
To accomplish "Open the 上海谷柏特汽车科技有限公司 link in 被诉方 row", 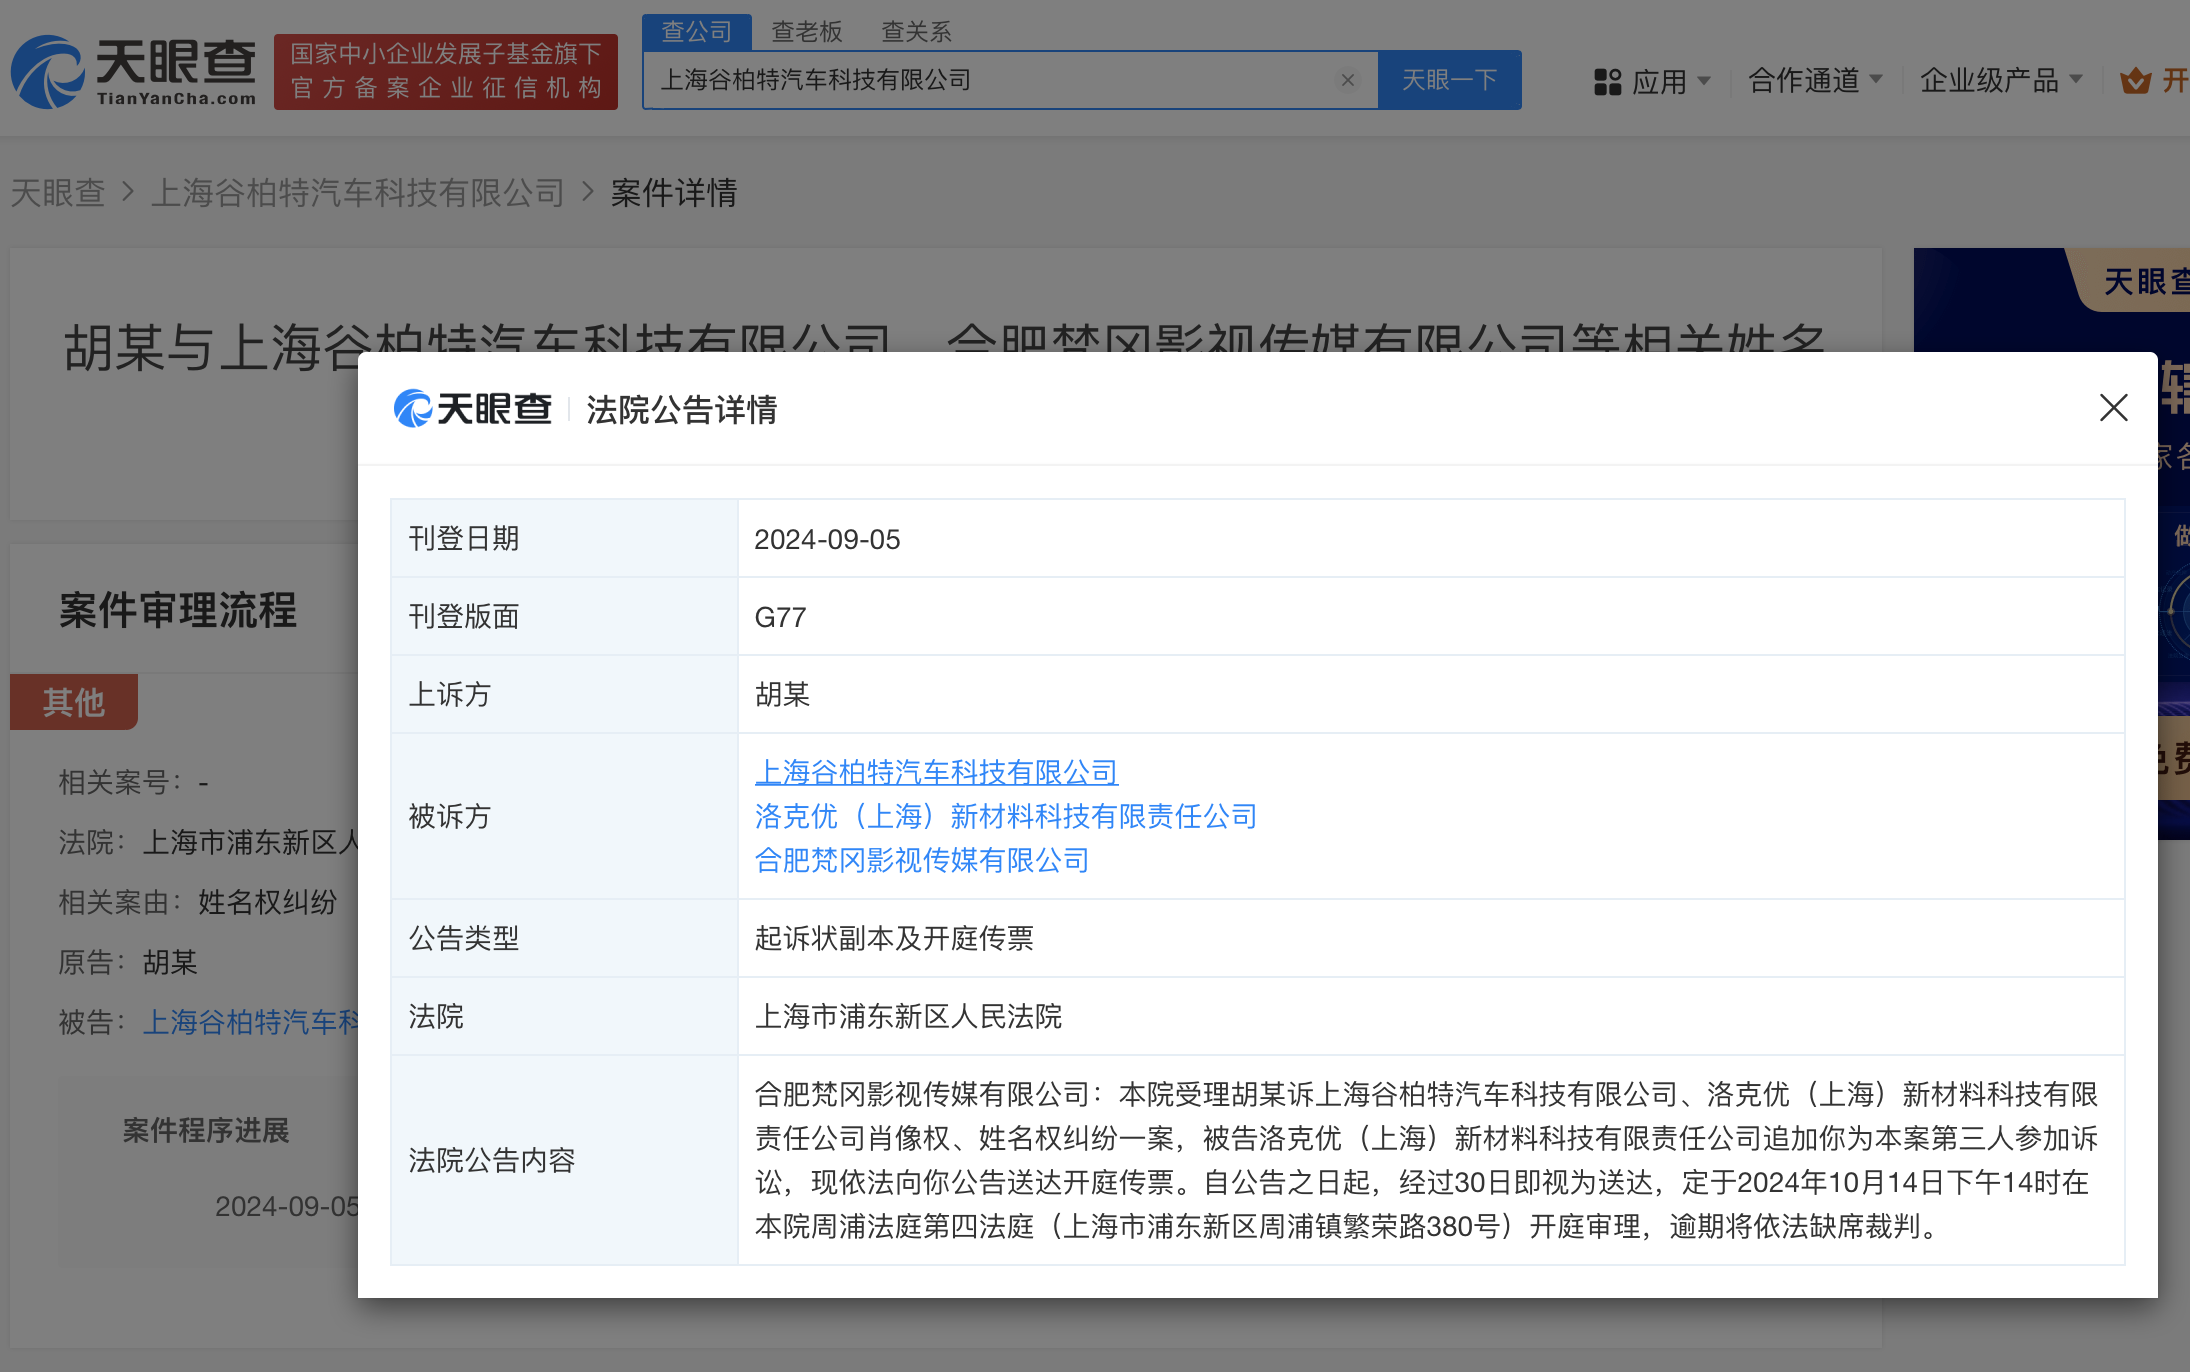I will click(936, 772).
